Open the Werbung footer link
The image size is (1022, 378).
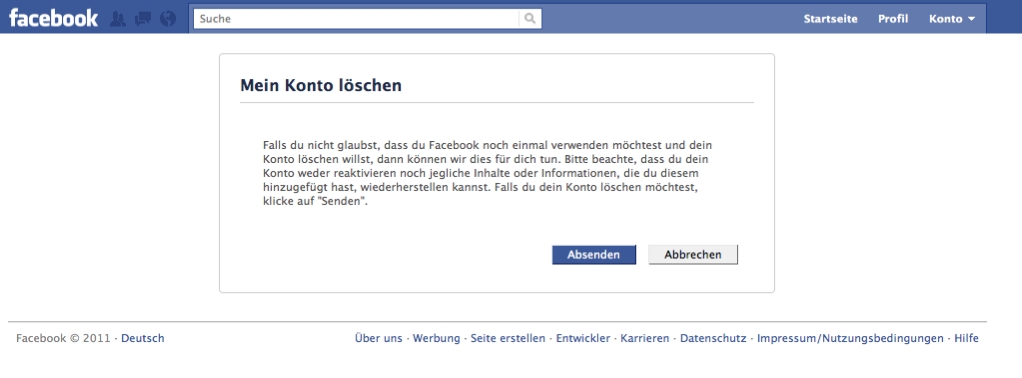(436, 338)
